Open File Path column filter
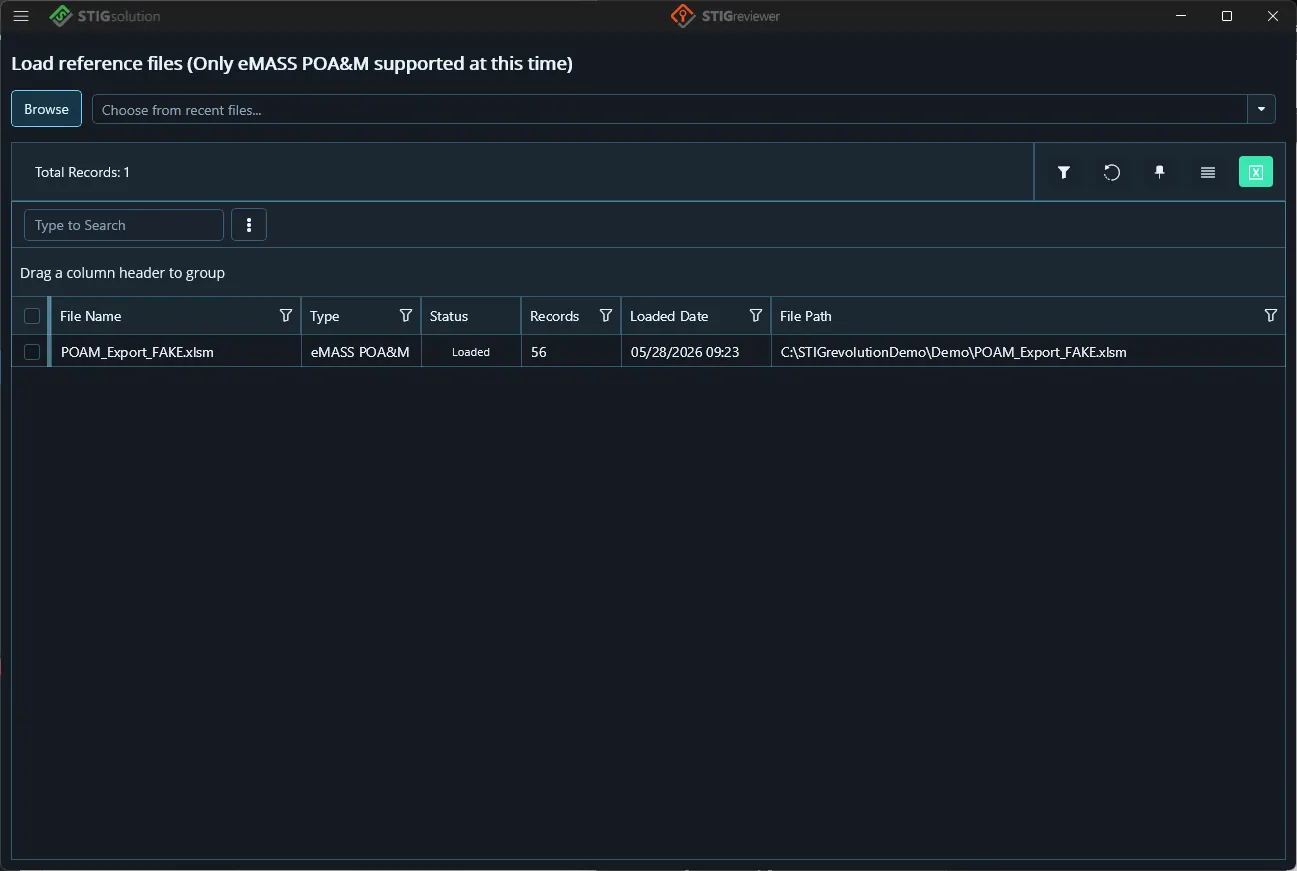 1271,315
